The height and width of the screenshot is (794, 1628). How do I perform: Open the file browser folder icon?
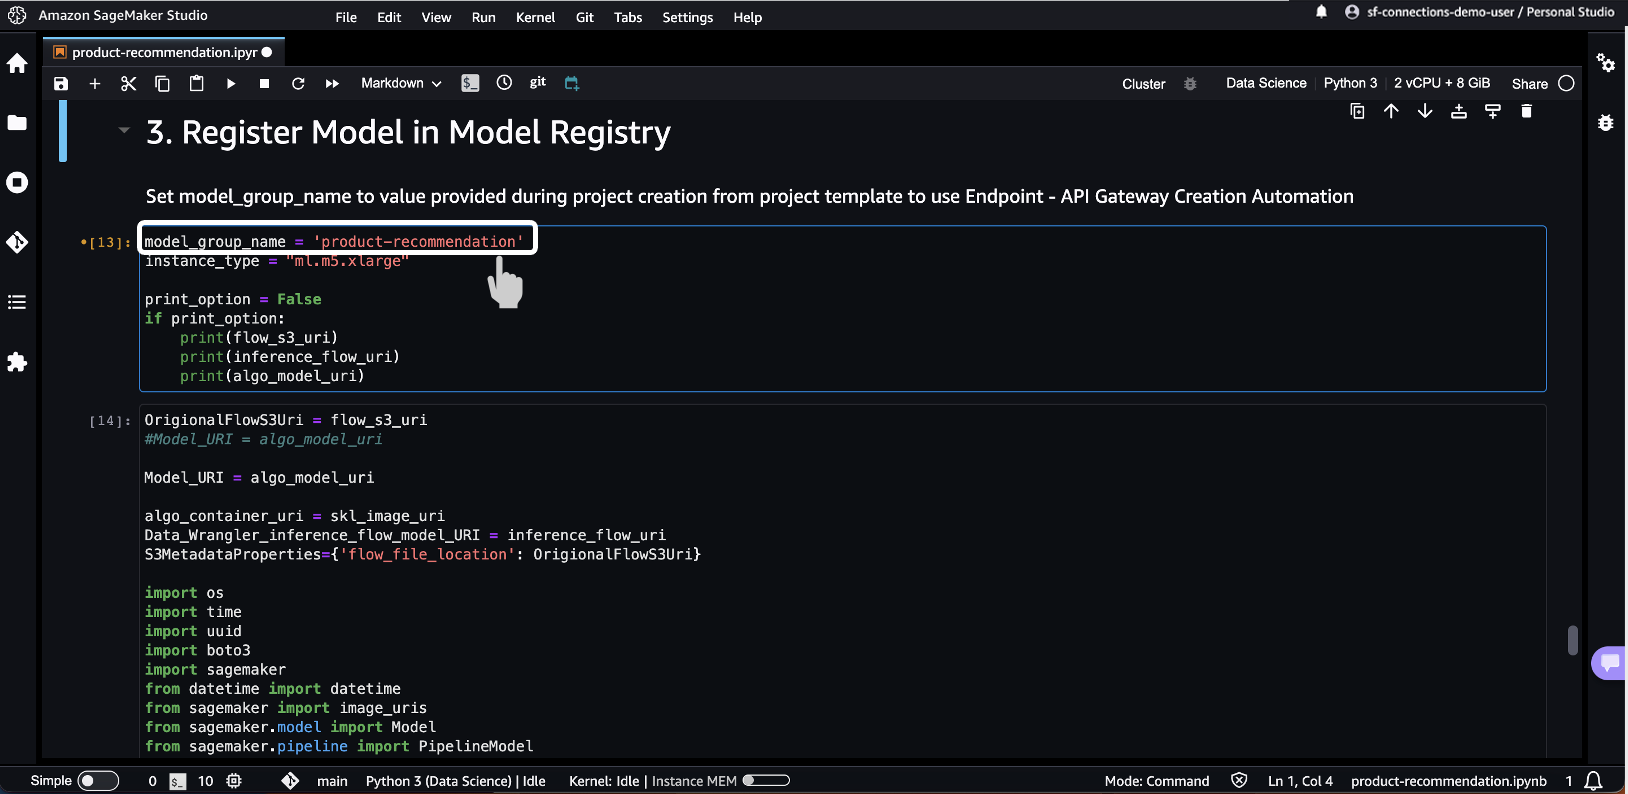point(17,123)
